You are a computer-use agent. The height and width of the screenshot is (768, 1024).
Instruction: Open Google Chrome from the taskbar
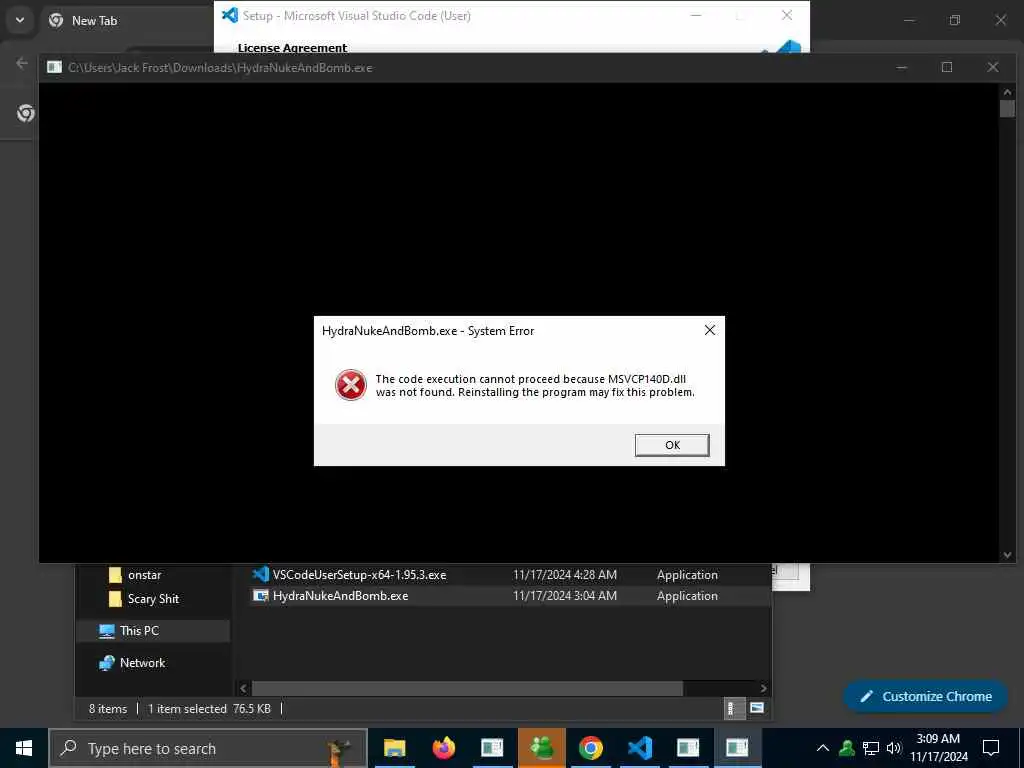coord(590,748)
